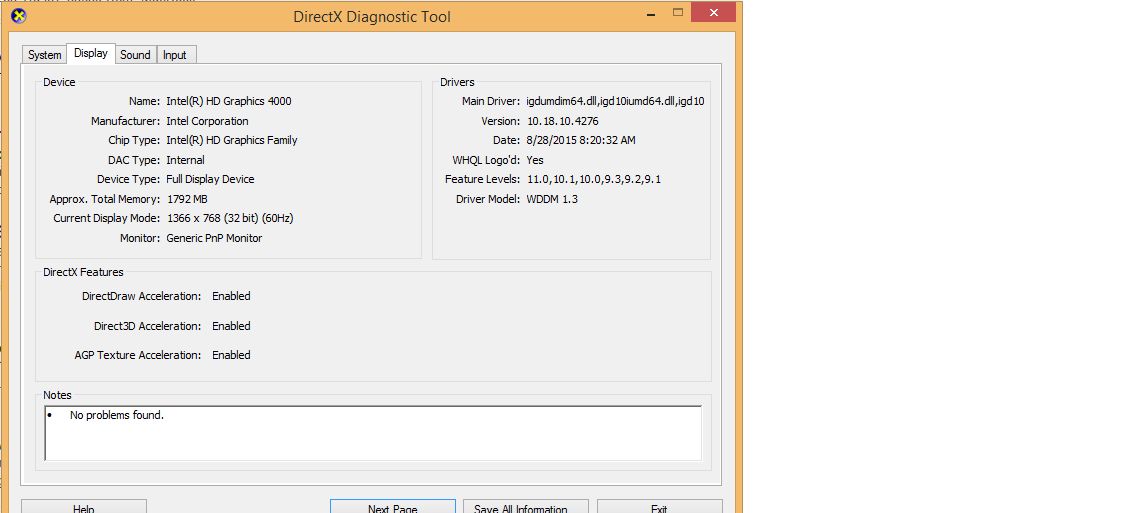Viewport: 1135px width, 513px height.
Task: Click the DirectDraw Acceleration Enabled status
Action: coord(231,296)
